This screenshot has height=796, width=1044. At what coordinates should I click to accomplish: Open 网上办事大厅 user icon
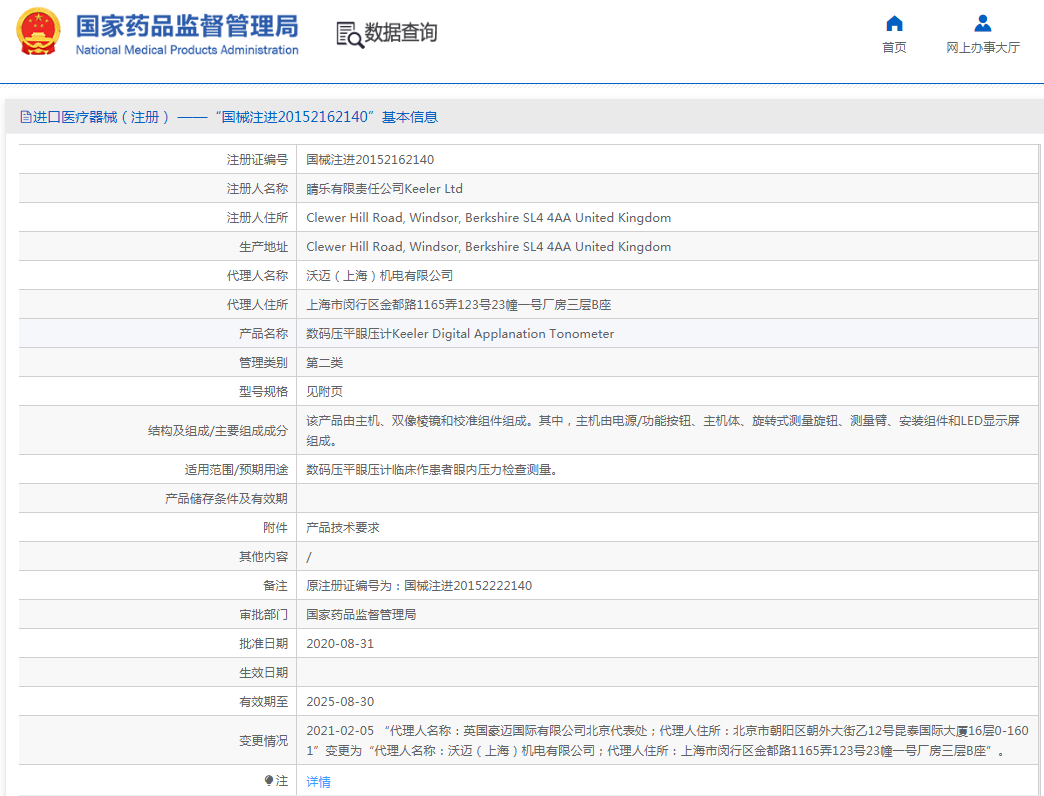pos(983,24)
